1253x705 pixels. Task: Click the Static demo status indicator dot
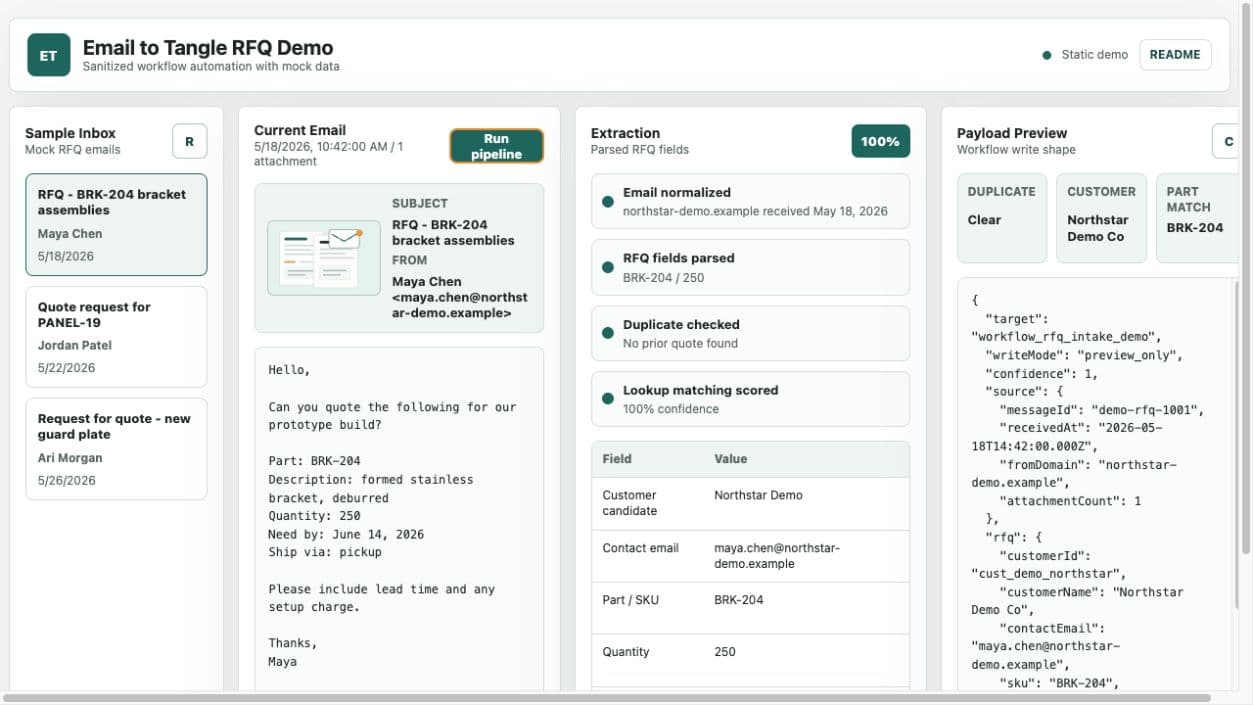1047,55
